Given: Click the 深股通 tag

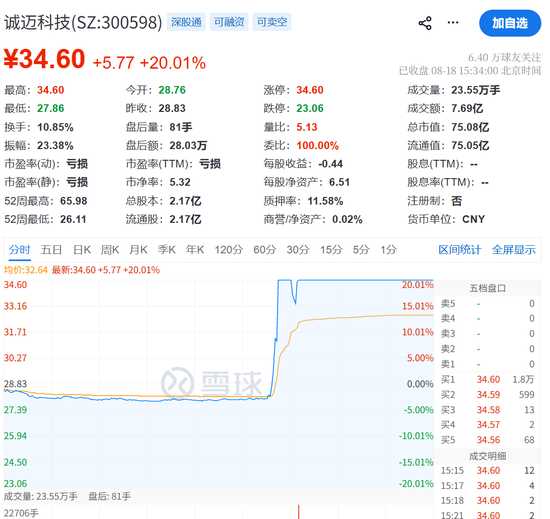Looking at the screenshot, I should coord(186,22).
